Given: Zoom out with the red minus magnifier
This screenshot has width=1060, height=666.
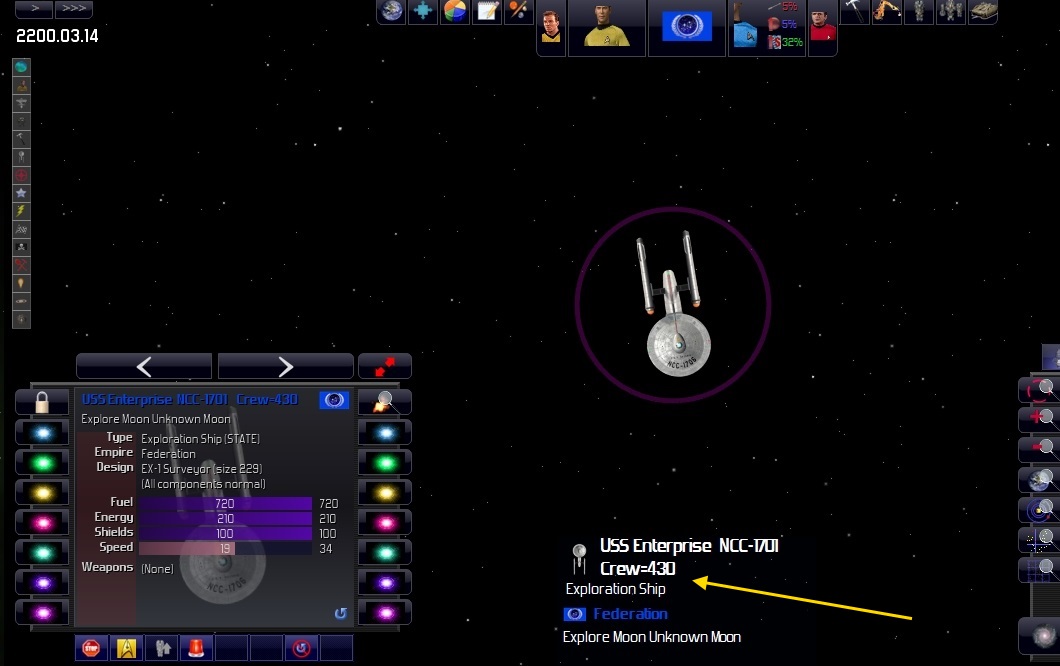Looking at the screenshot, I should [1040, 448].
